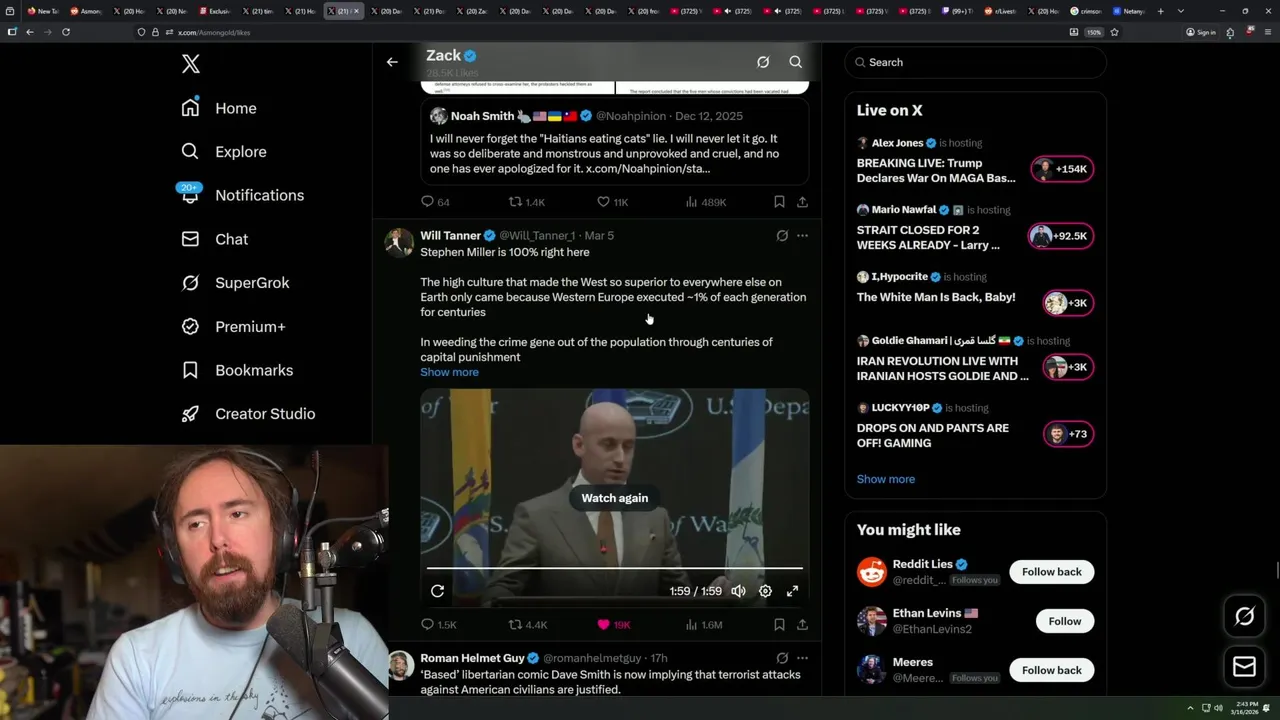Open the taskbar volume icon
Screen dimensions: 1280x720
pos(1218,708)
